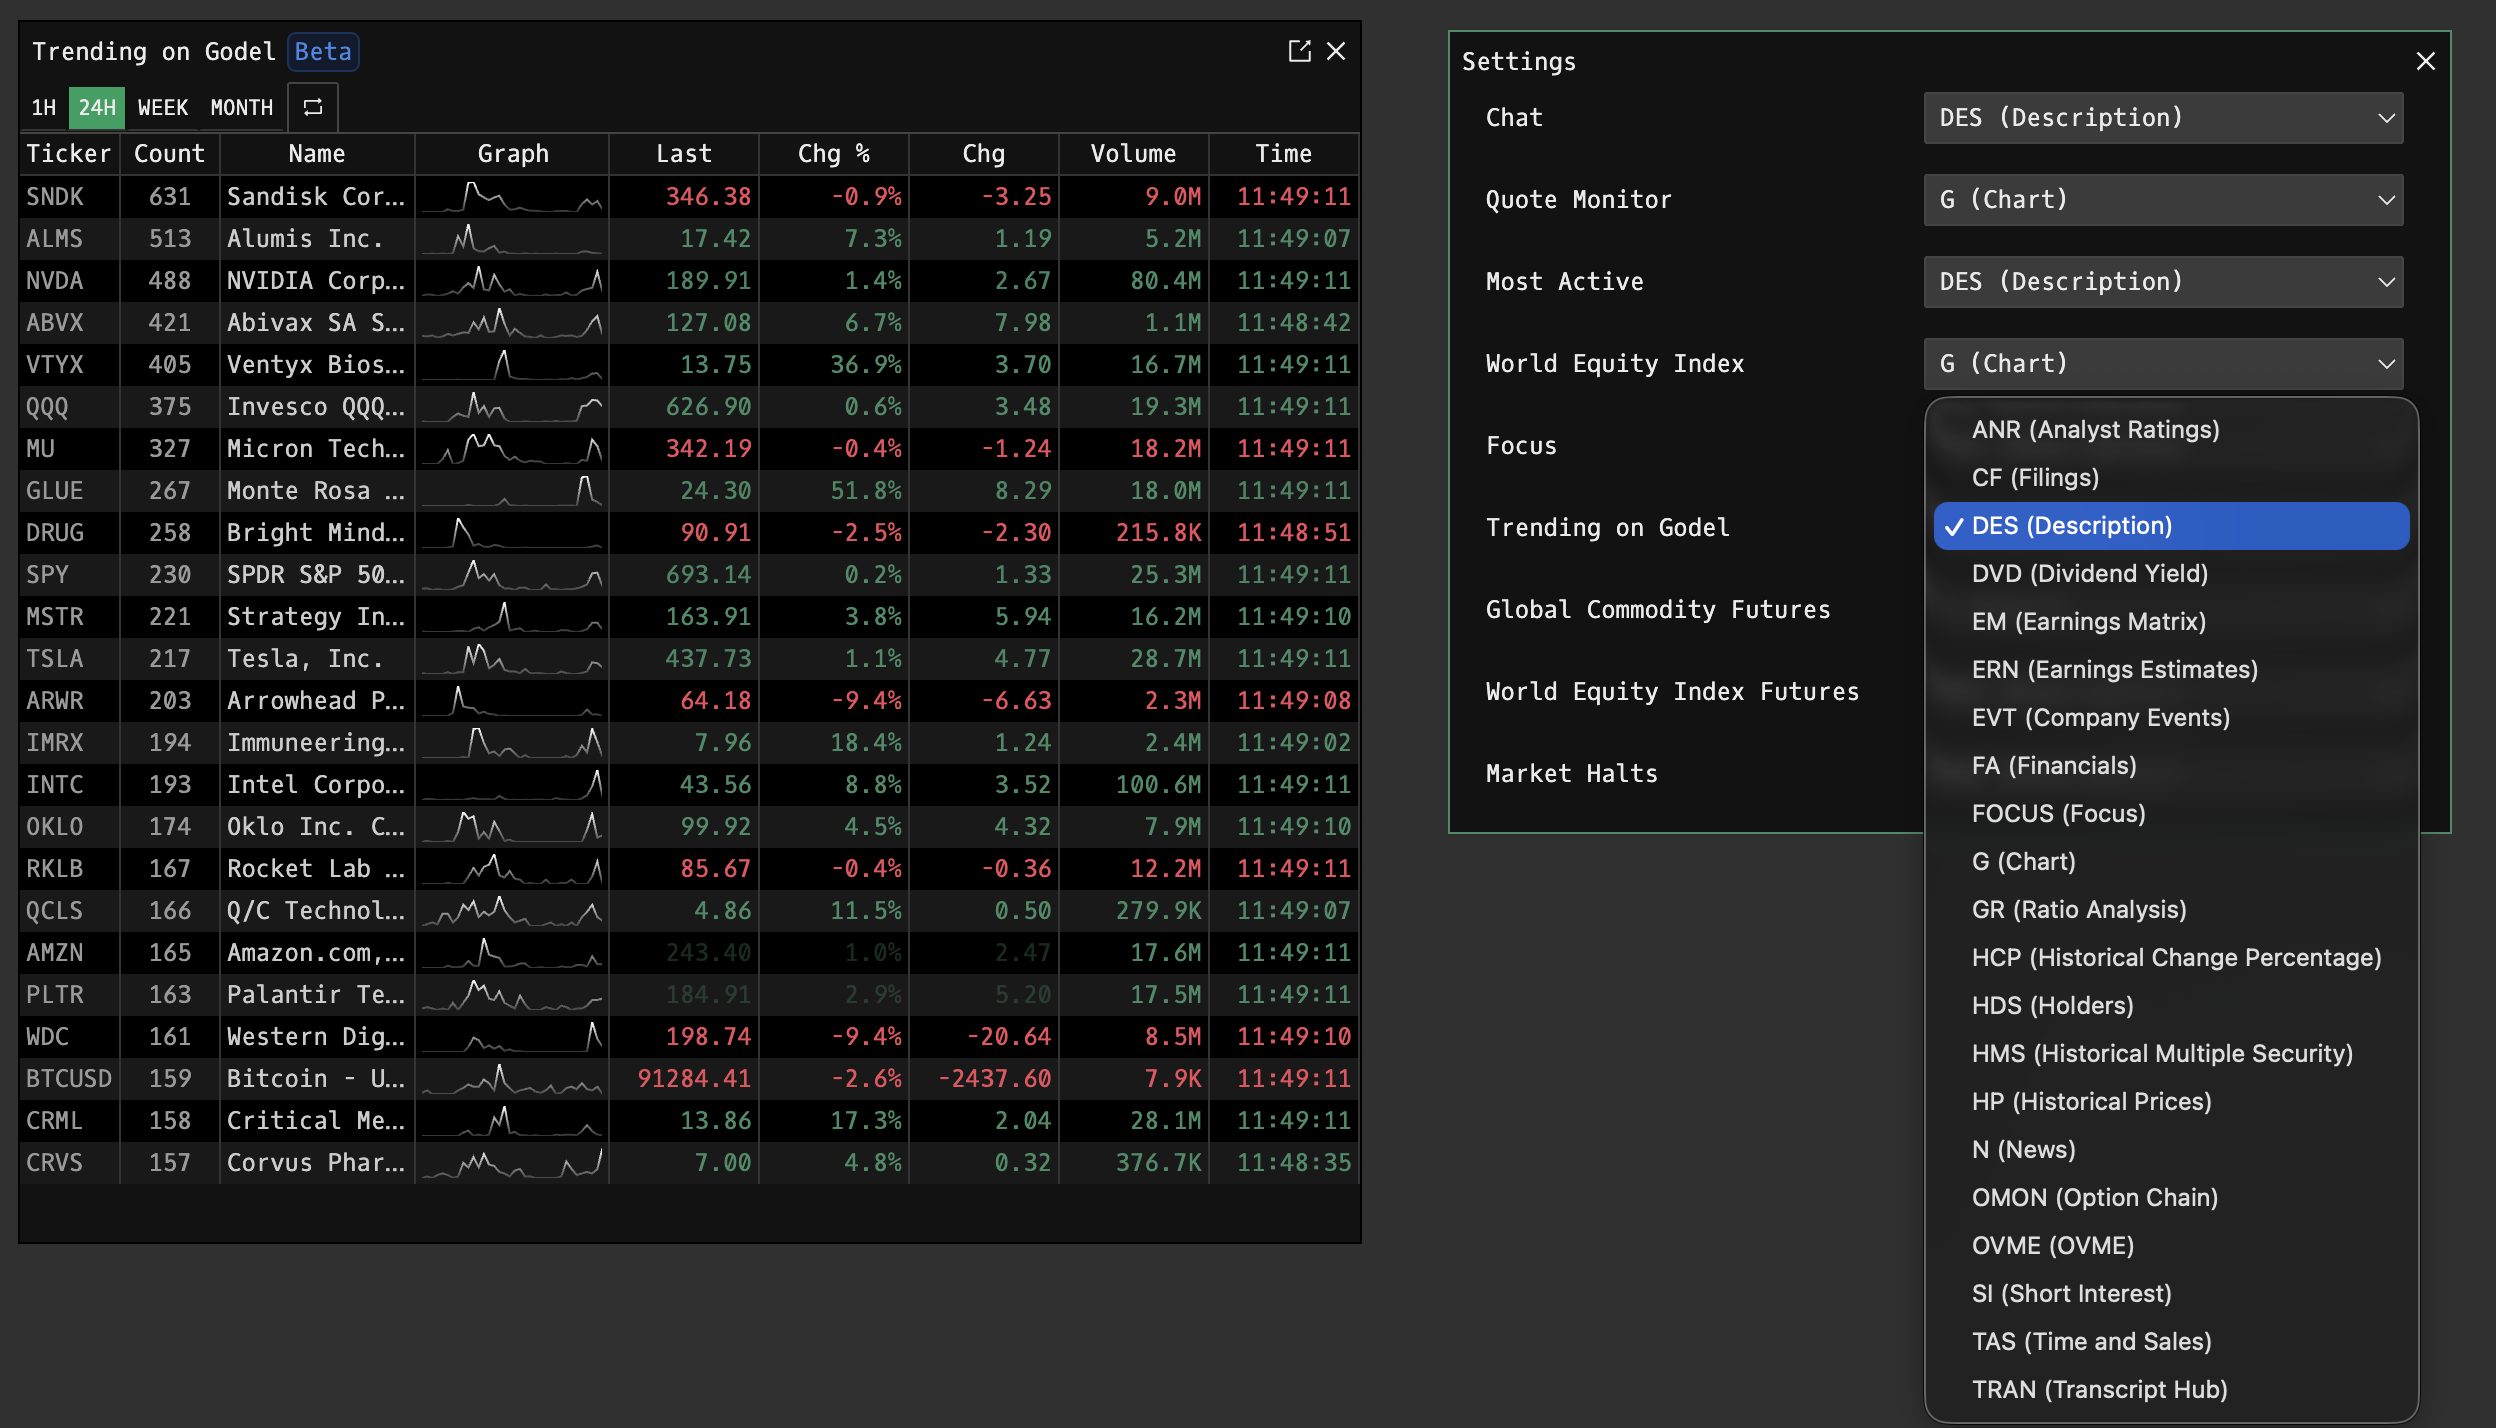Choose G (Chart) in open list

tap(2171, 862)
